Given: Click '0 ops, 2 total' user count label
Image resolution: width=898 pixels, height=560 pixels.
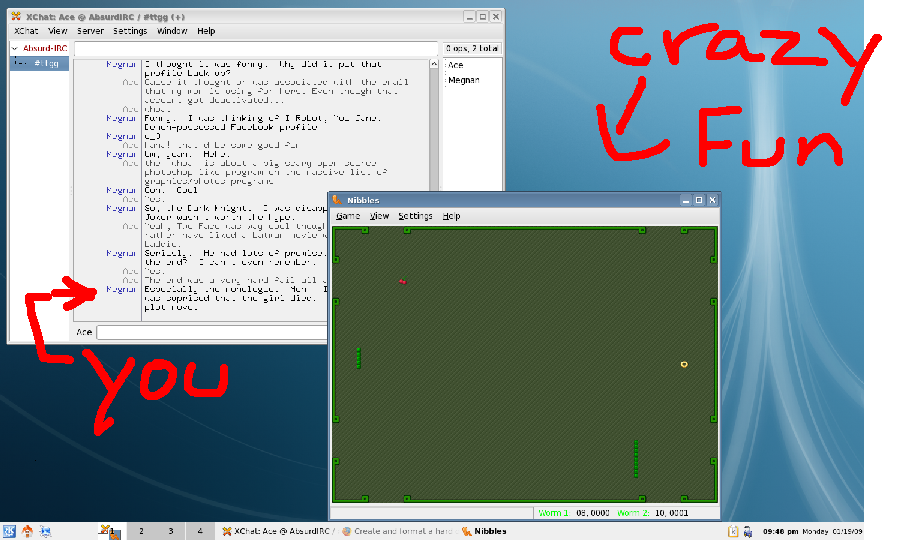Looking at the screenshot, I should tap(472, 49).
